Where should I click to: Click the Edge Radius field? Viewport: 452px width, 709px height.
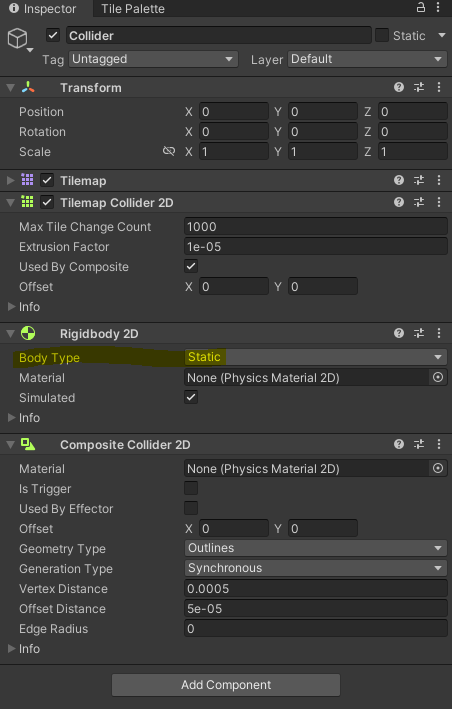pyautogui.click(x=315, y=628)
